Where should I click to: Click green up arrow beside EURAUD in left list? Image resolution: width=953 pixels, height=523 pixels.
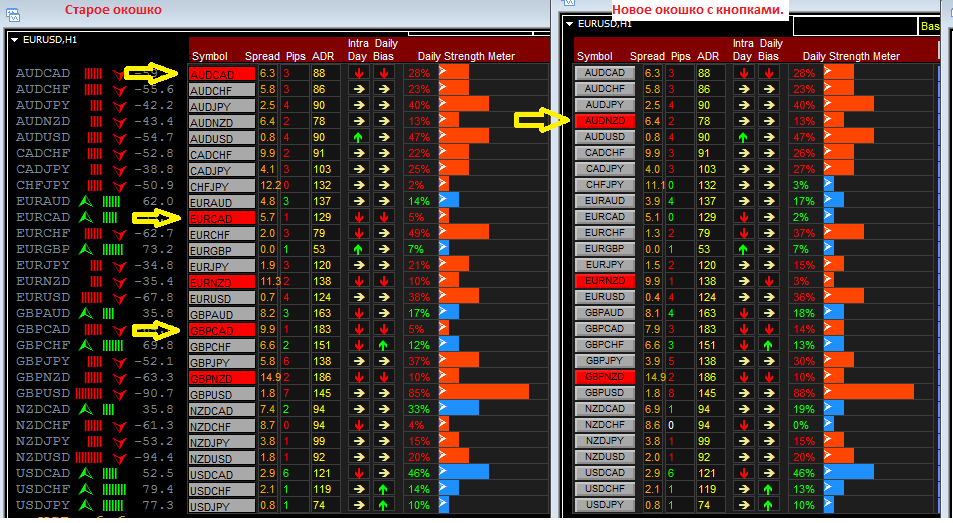point(86,201)
